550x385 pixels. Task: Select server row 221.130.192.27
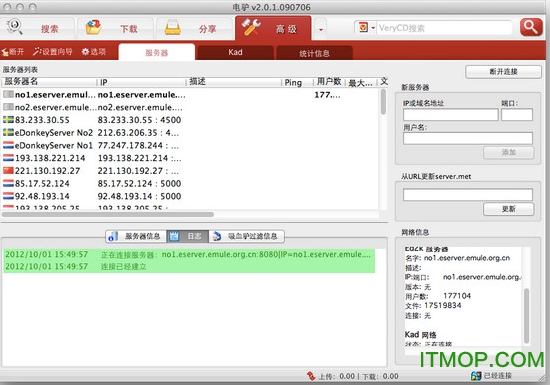[x=189, y=171]
